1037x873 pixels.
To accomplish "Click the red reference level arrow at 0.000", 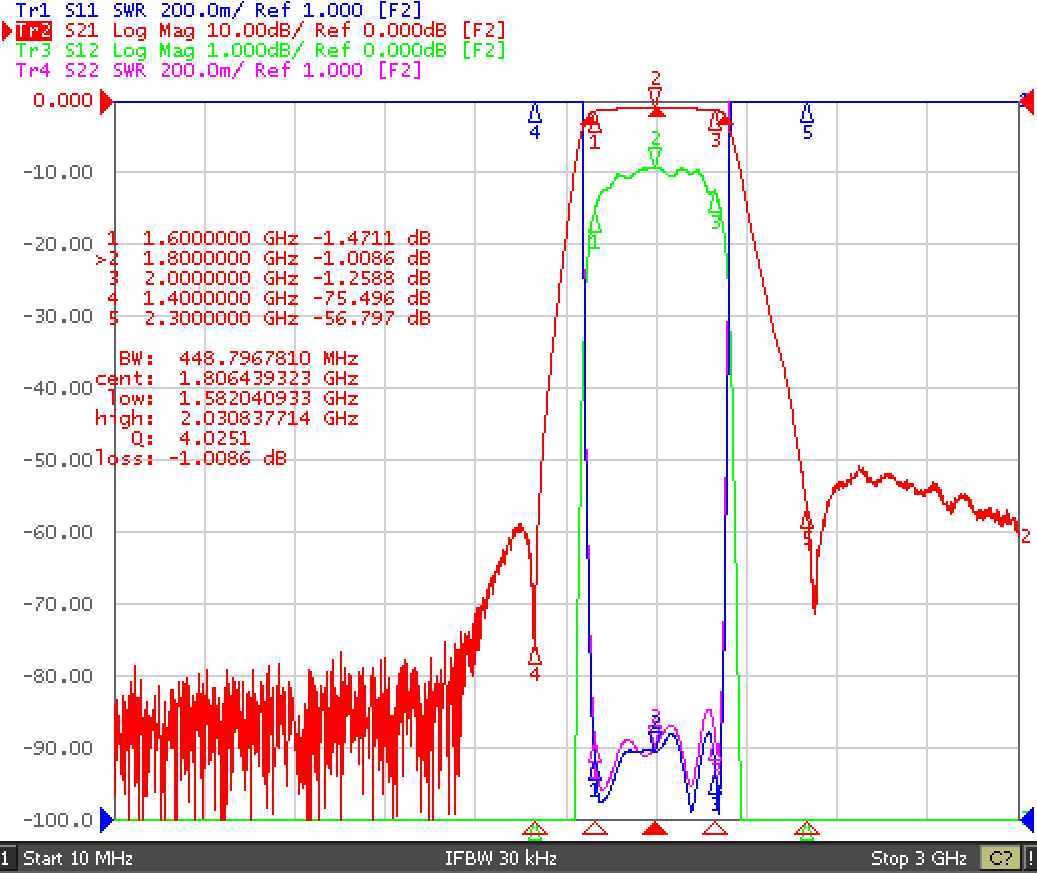I will 106,102.
